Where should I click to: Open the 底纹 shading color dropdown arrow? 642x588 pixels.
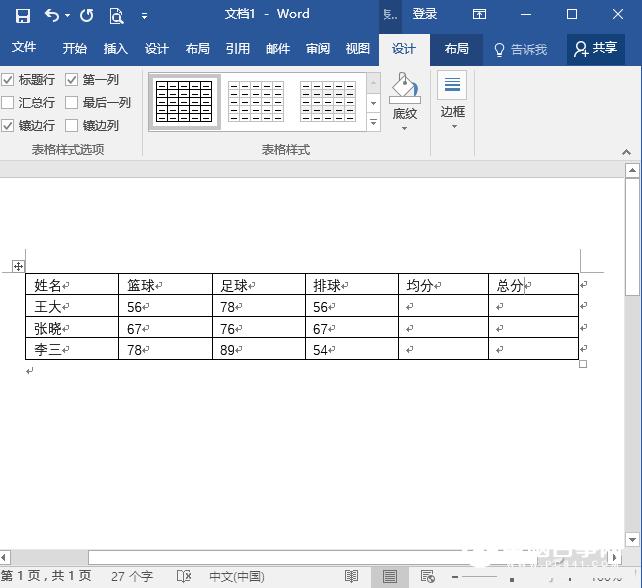click(405, 128)
